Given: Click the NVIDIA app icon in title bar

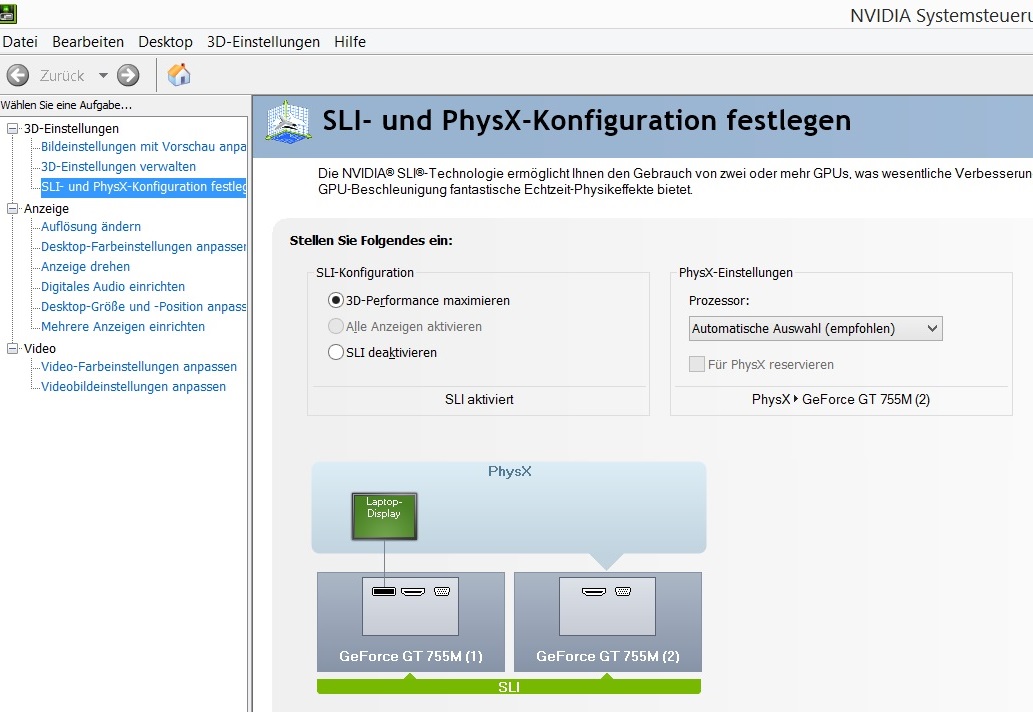Looking at the screenshot, I should click(x=8, y=13).
